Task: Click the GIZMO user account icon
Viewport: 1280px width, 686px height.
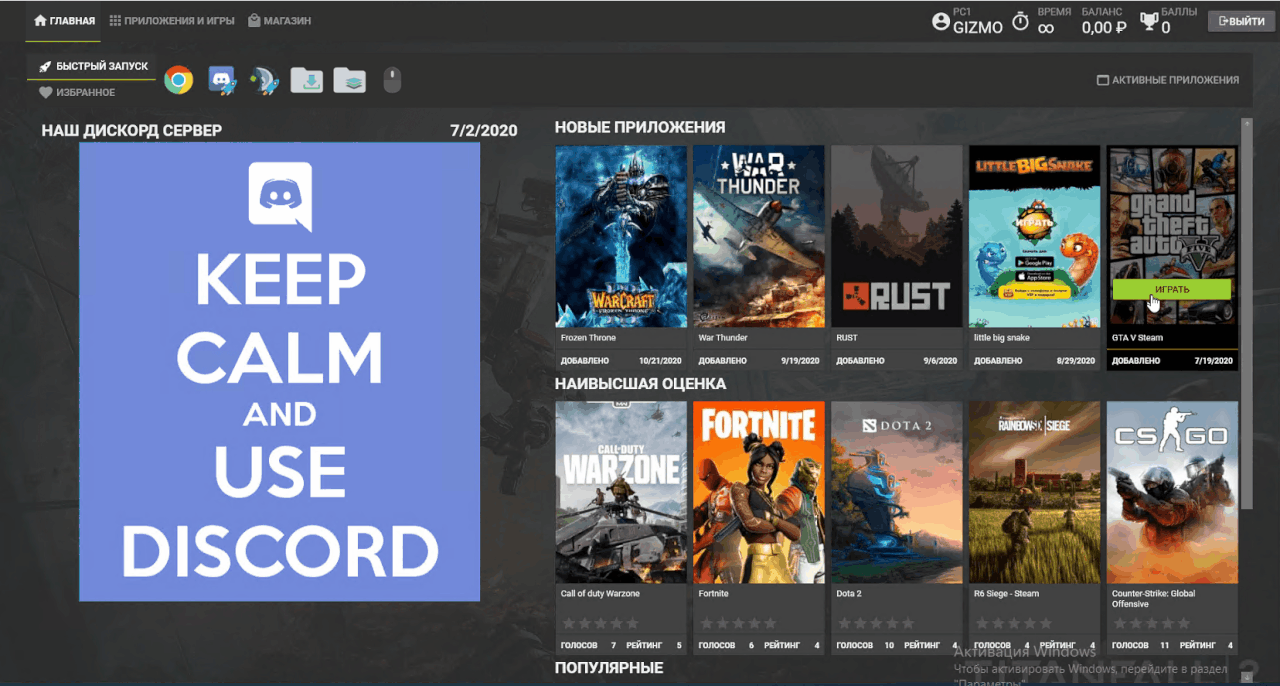Action: click(940, 21)
